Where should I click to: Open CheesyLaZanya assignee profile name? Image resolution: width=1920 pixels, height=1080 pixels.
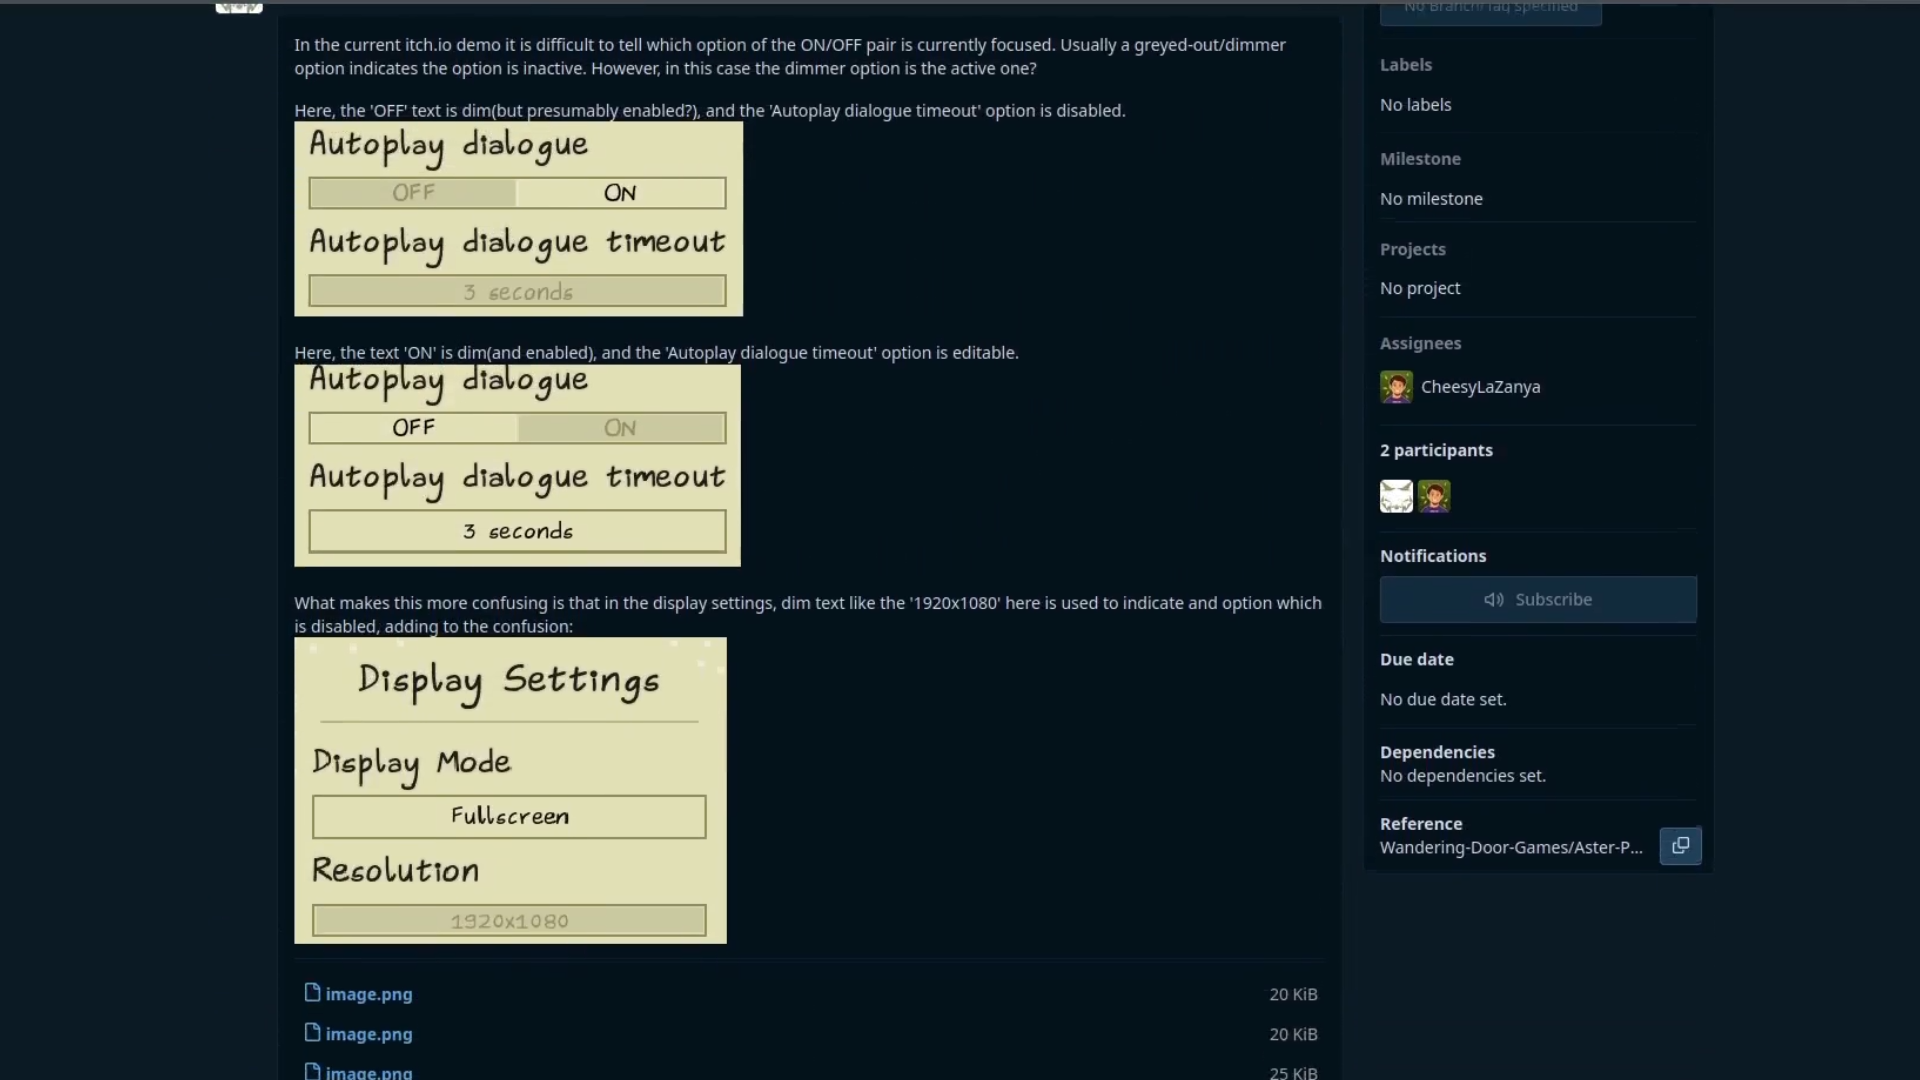coord(1480,387)
